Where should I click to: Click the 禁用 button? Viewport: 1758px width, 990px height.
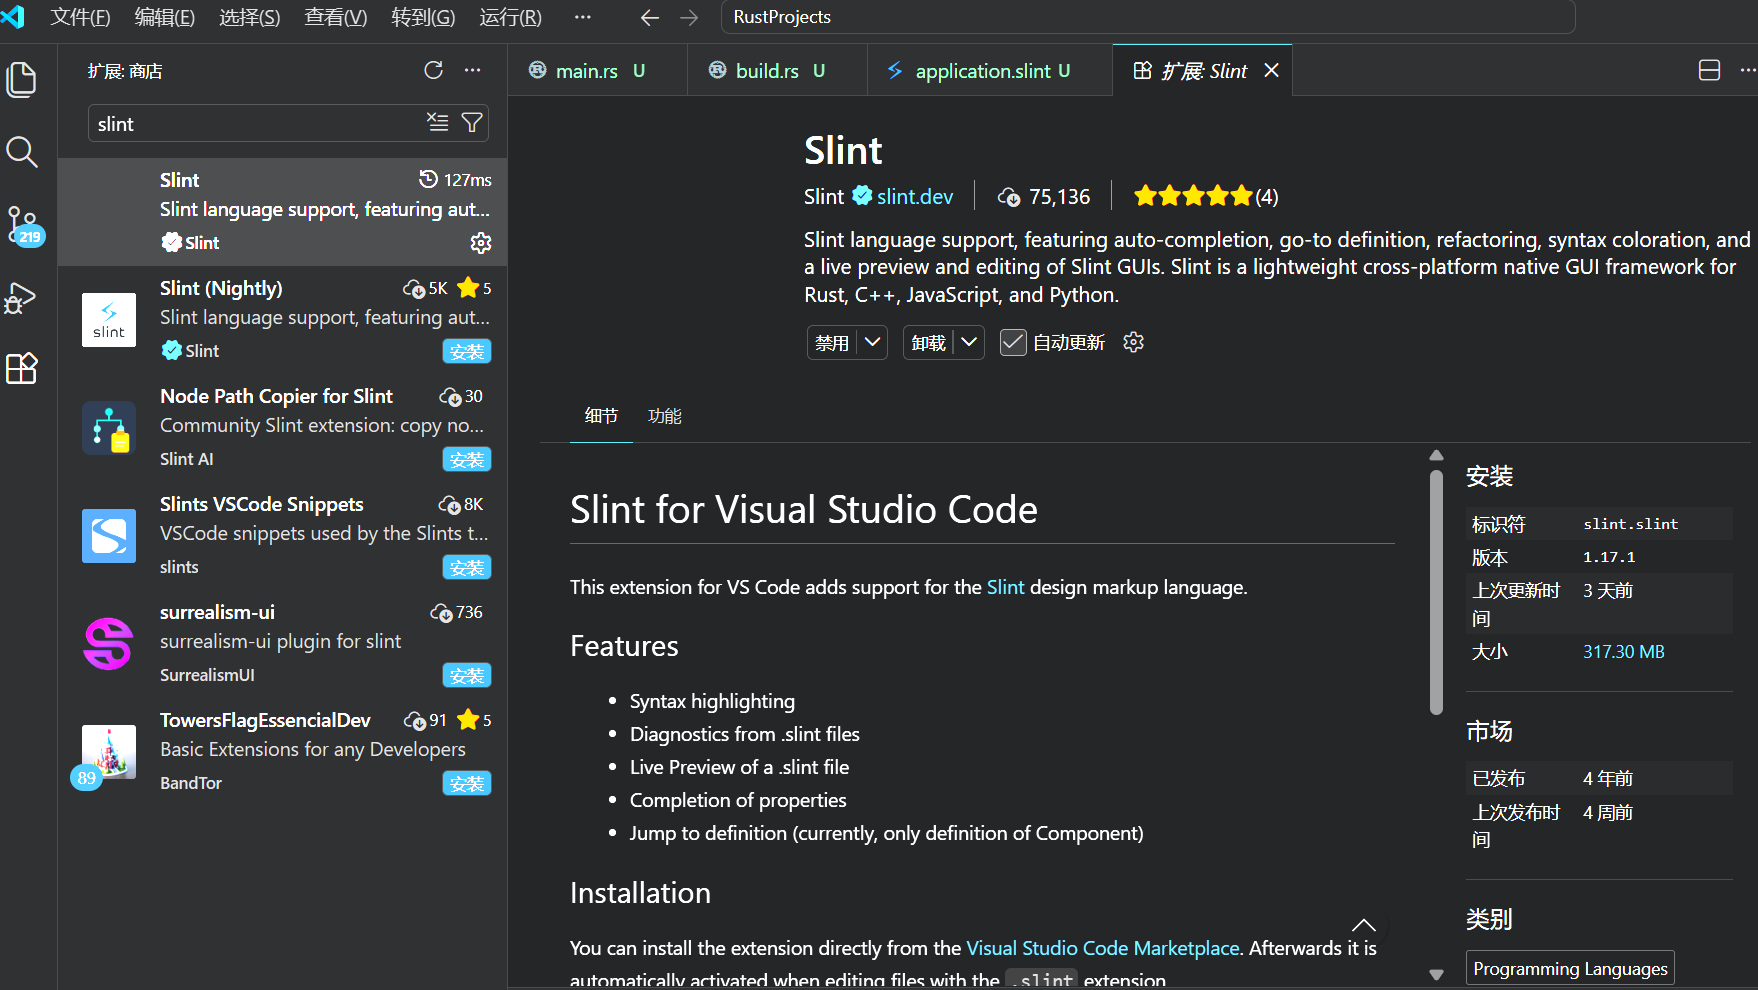tap(832, 343)
